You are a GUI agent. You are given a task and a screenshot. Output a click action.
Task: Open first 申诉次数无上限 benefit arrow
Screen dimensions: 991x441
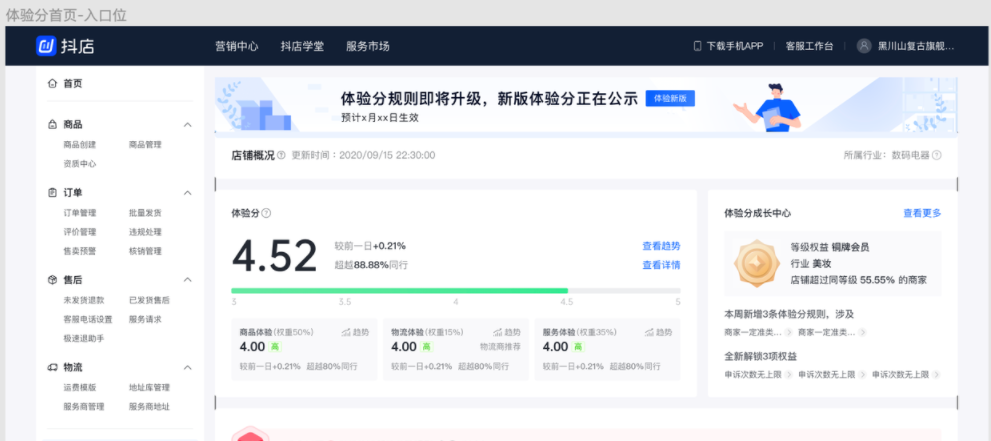[789, 375]
